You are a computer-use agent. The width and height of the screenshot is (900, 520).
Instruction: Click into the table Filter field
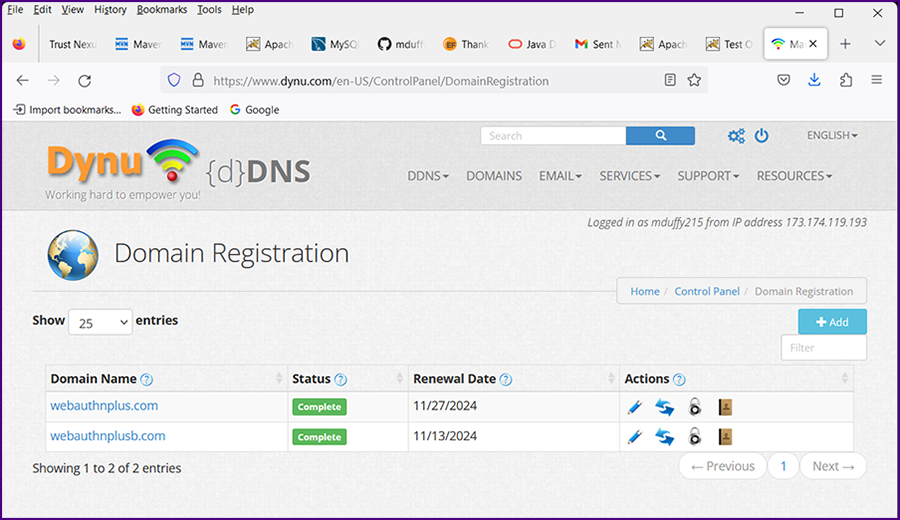[823, 348]
